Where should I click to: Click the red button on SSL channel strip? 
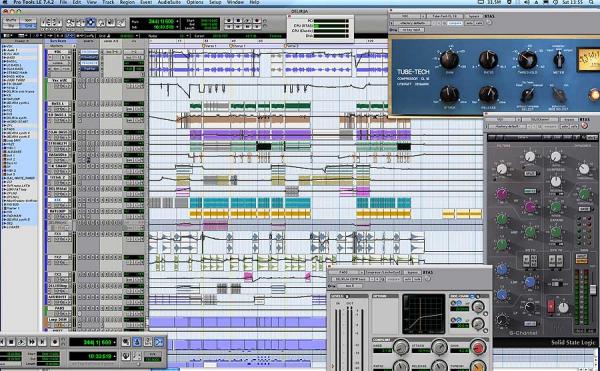coord(551,306)
